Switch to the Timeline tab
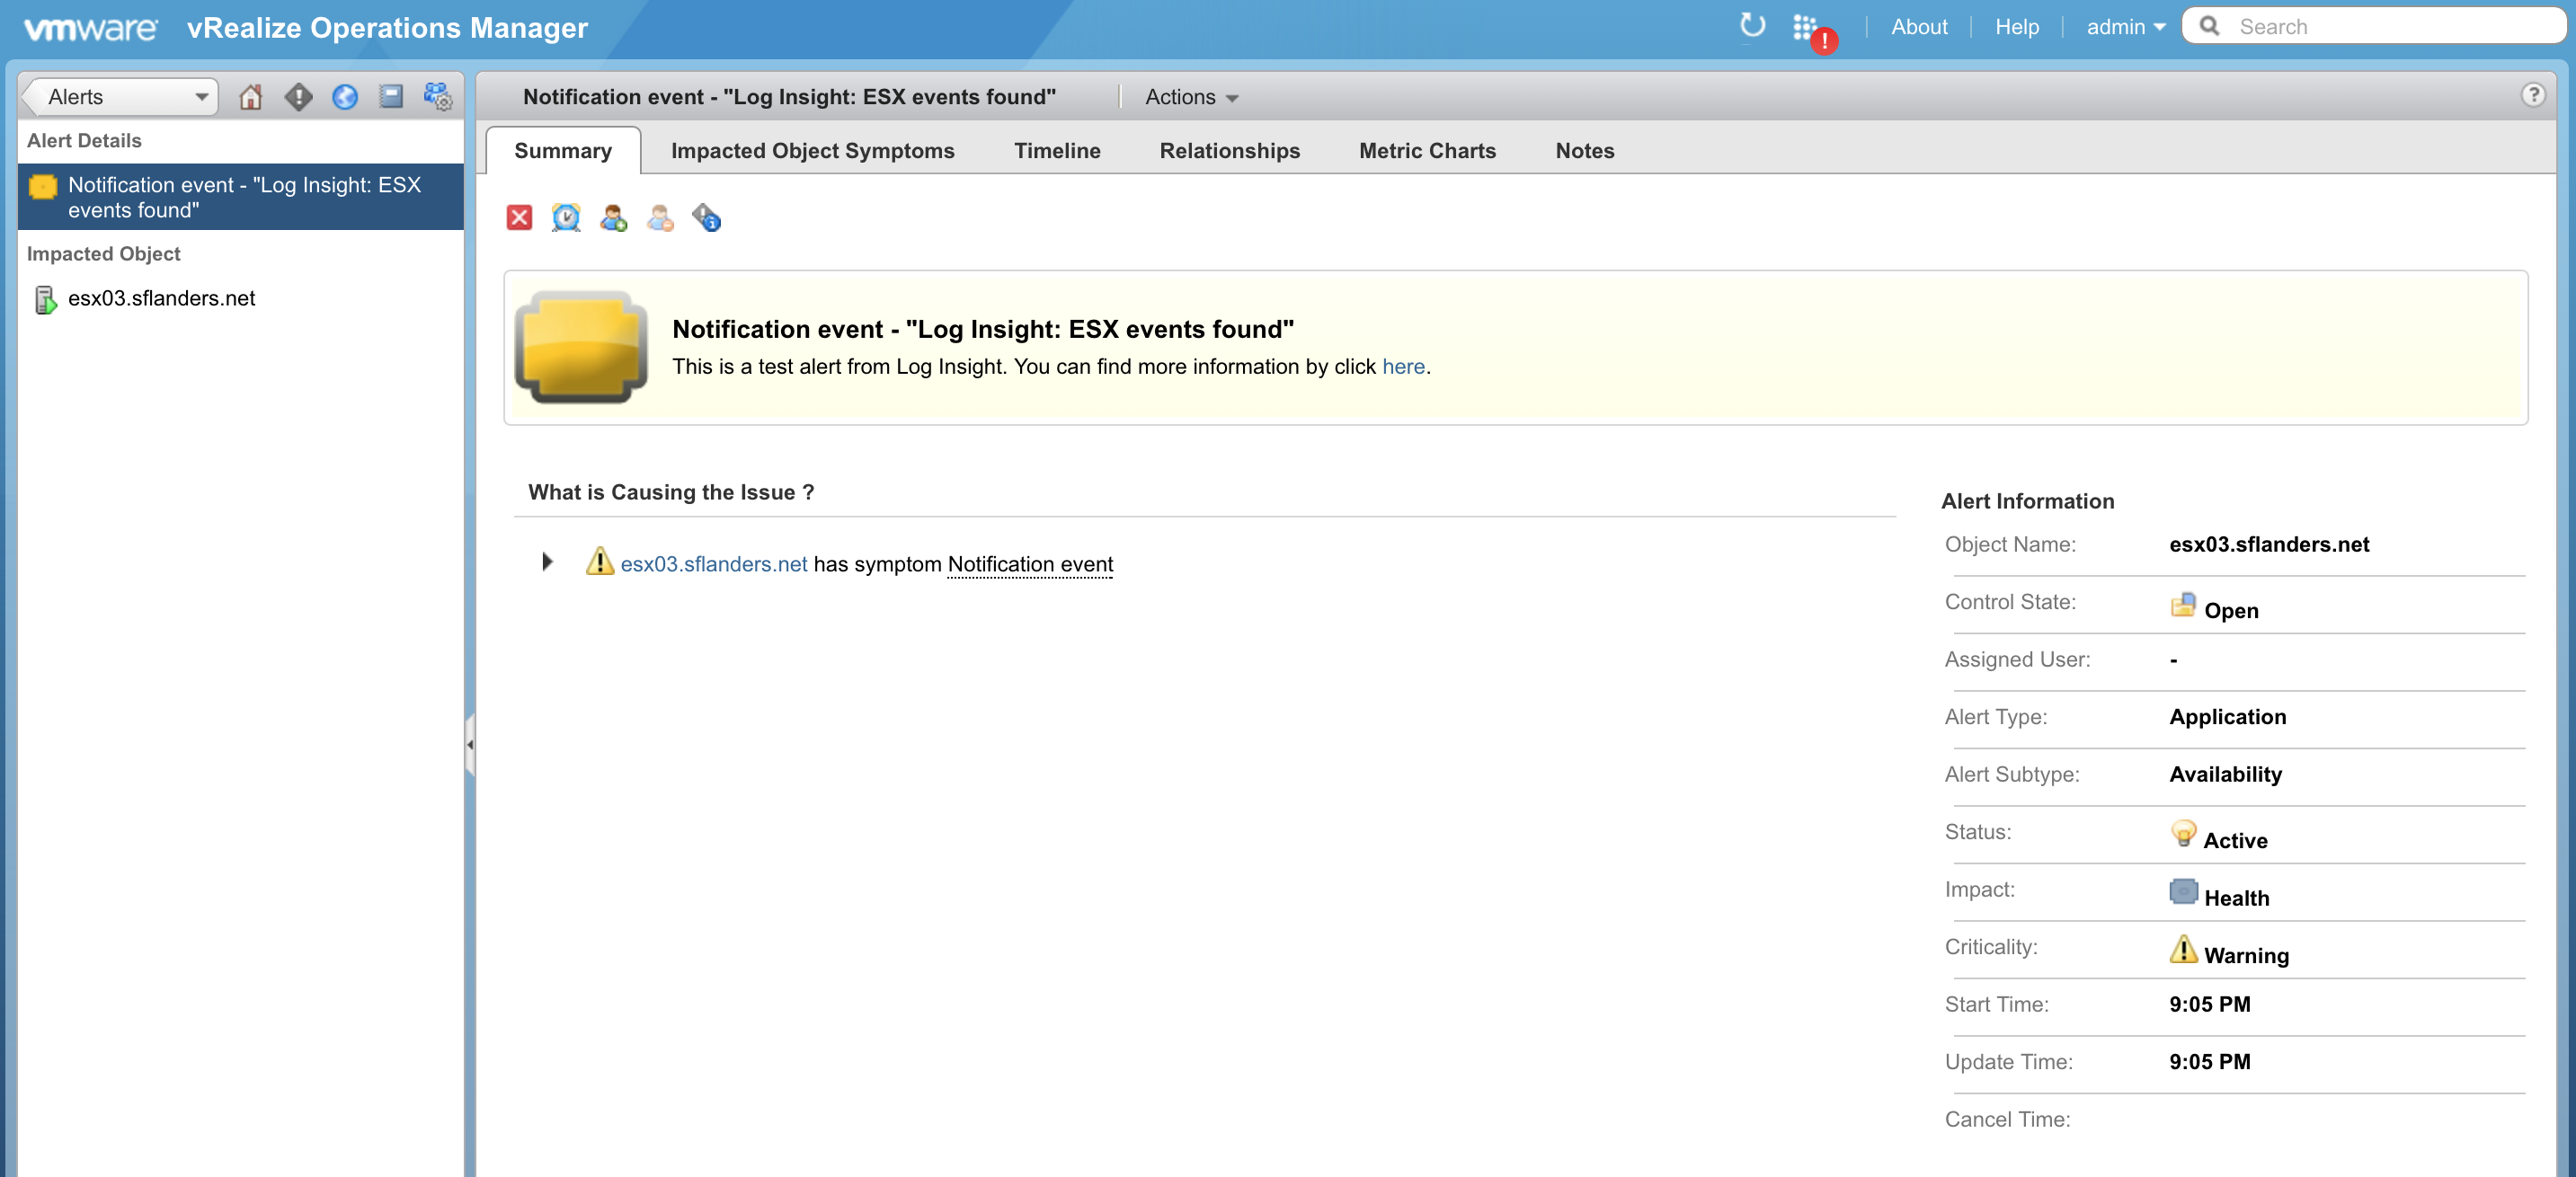Viewport: 2576px width, 1177px height. (1054, 149)
